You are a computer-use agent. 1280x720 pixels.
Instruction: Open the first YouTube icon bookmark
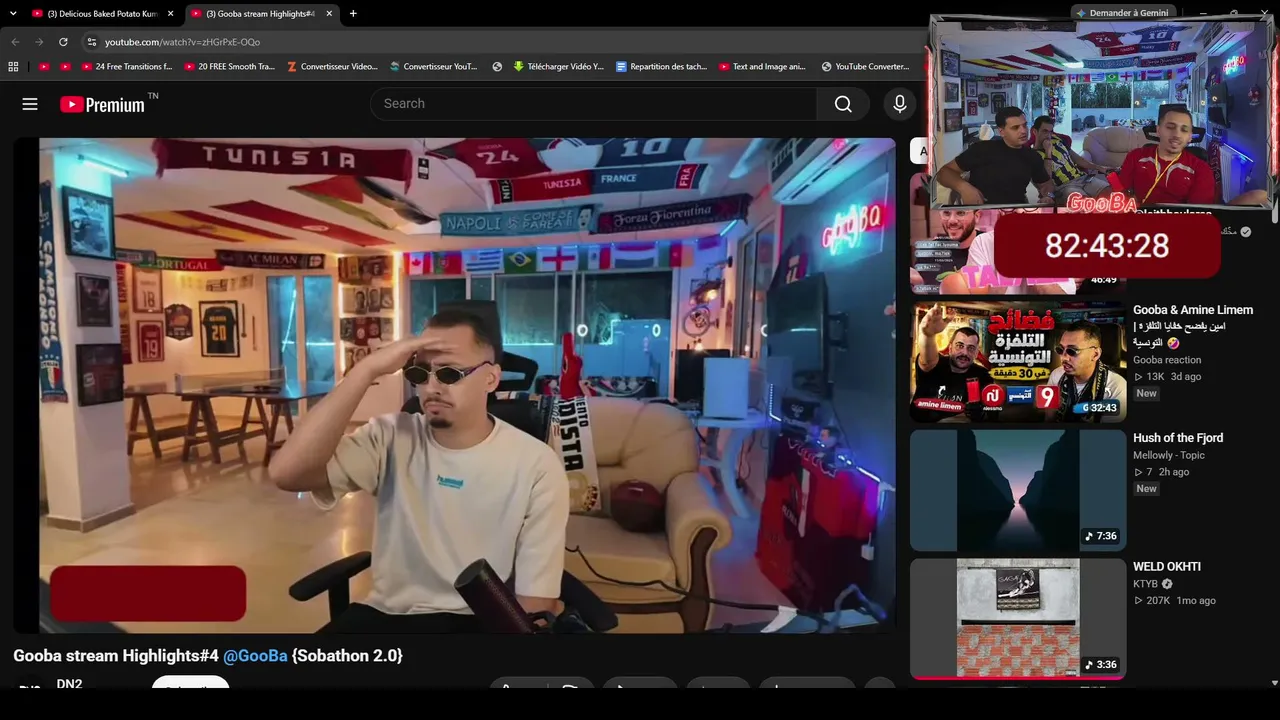point(44,67)
